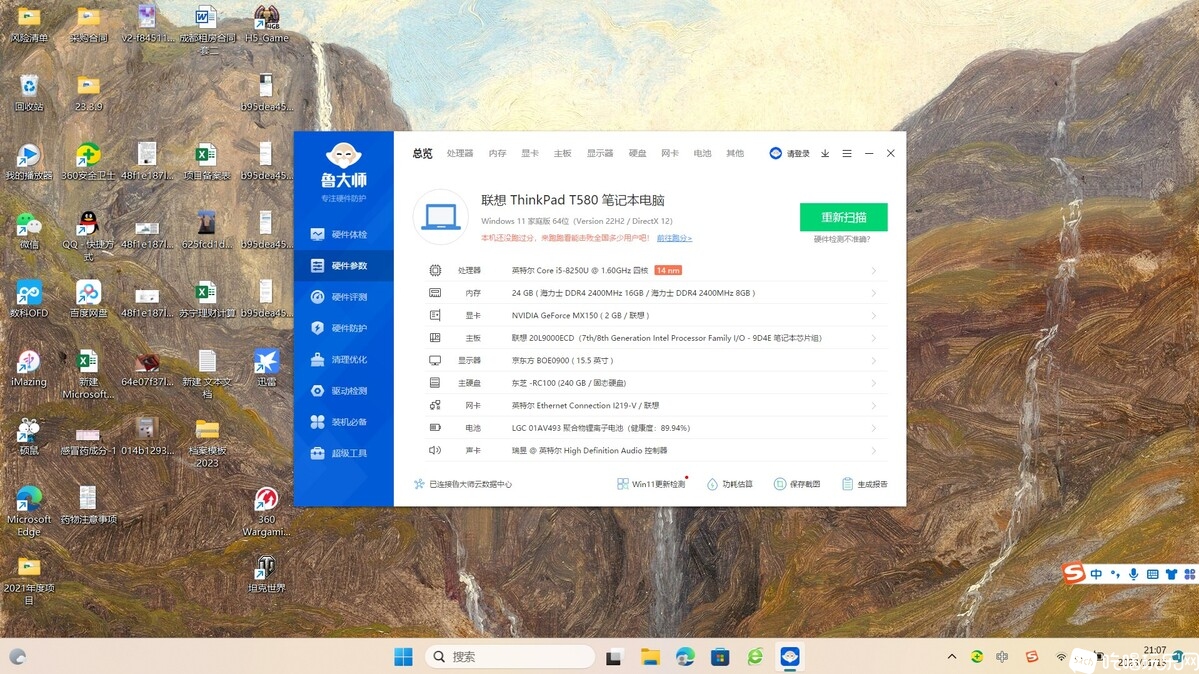
Task: Select 迅雷 desktop icon
Action: click(x=266, y=368)
